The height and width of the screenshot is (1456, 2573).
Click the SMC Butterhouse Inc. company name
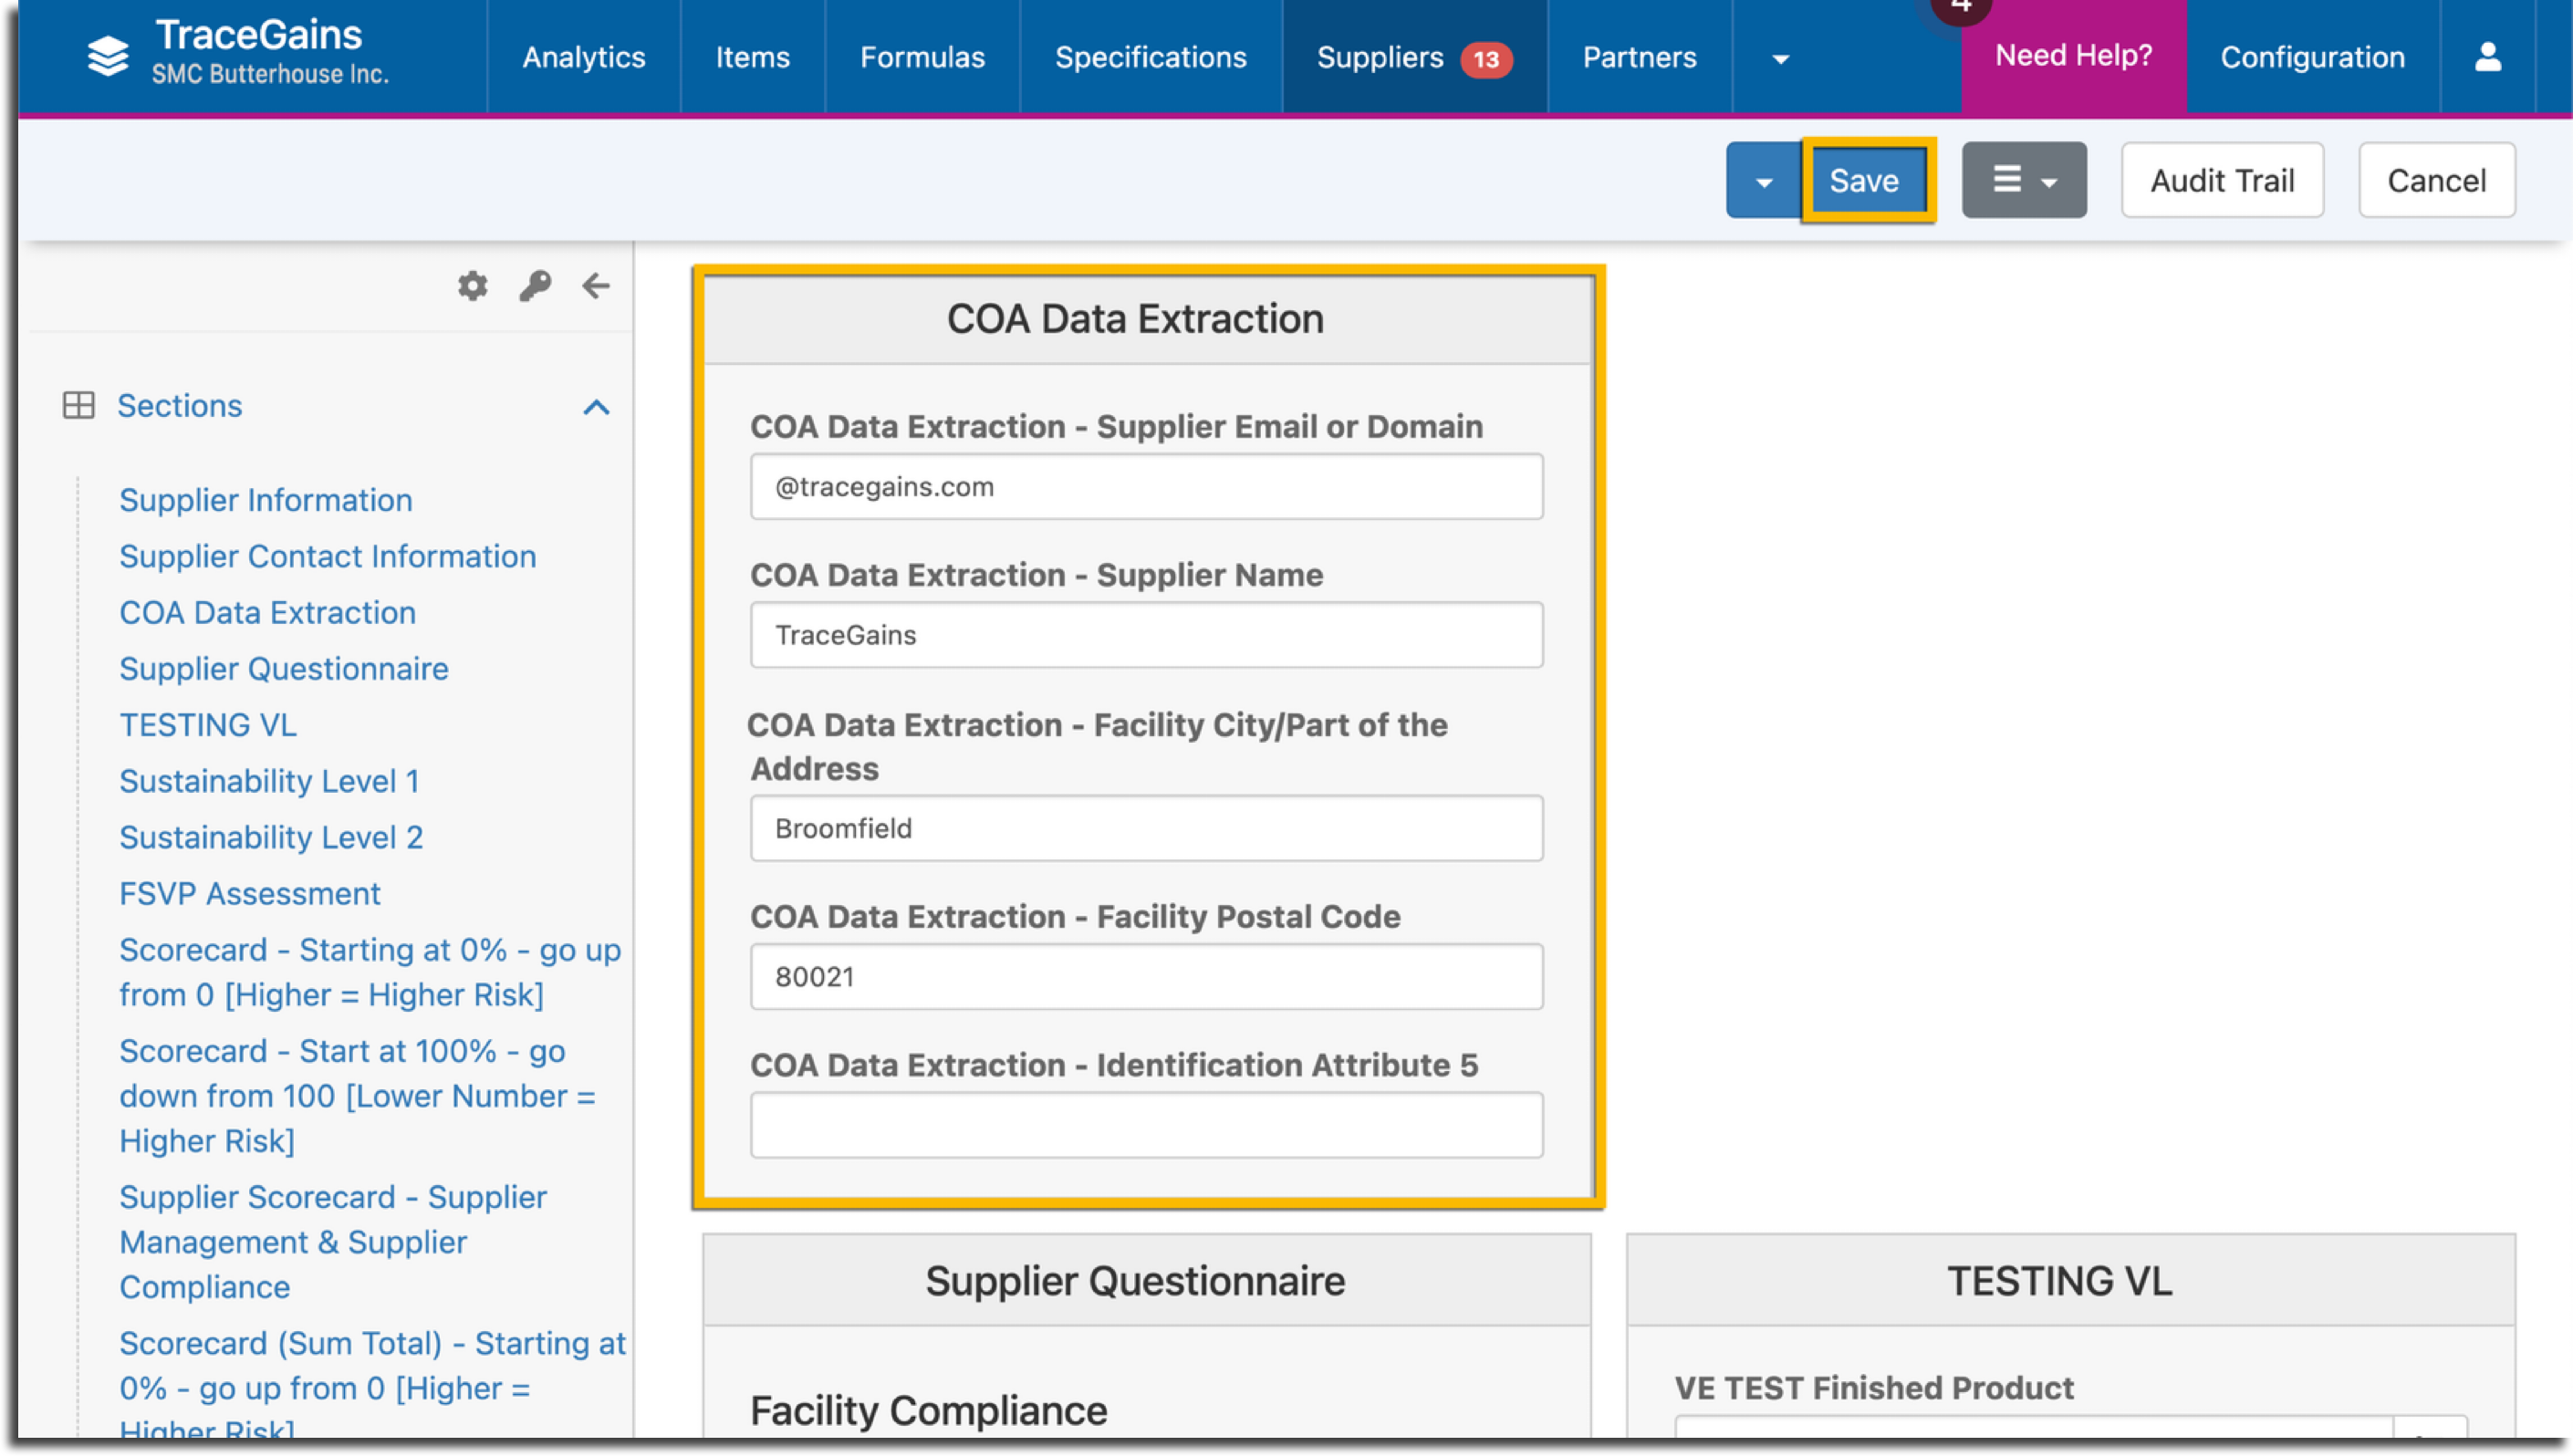(270, 74)
